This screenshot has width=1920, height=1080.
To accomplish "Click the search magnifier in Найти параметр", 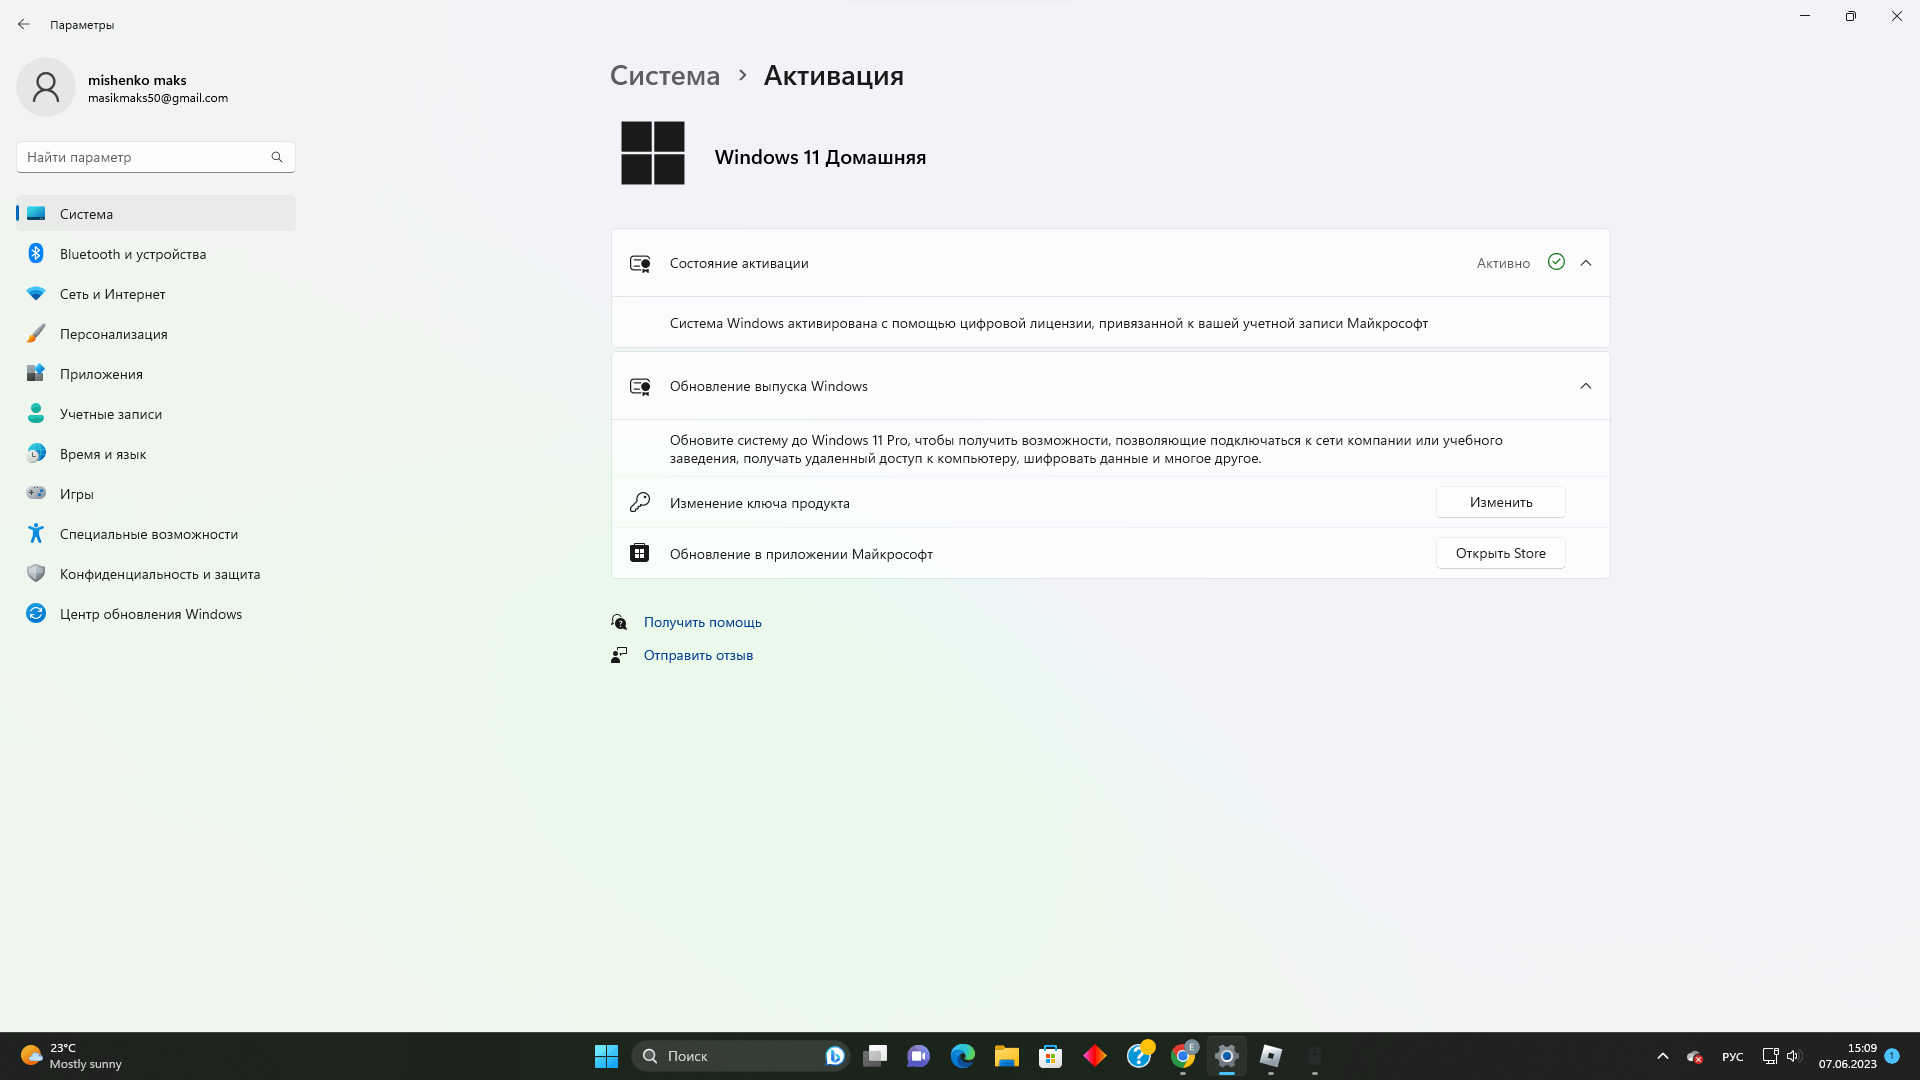I will tap(277, 157).
